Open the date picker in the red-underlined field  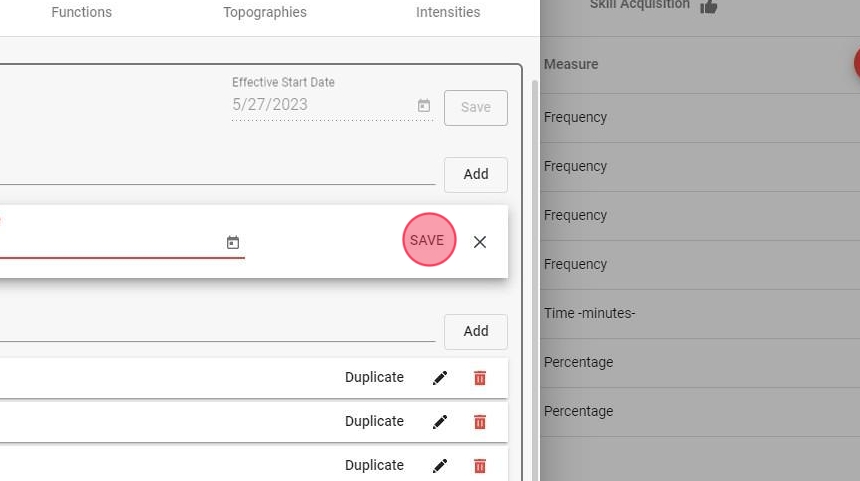click(x=233, y=242)
